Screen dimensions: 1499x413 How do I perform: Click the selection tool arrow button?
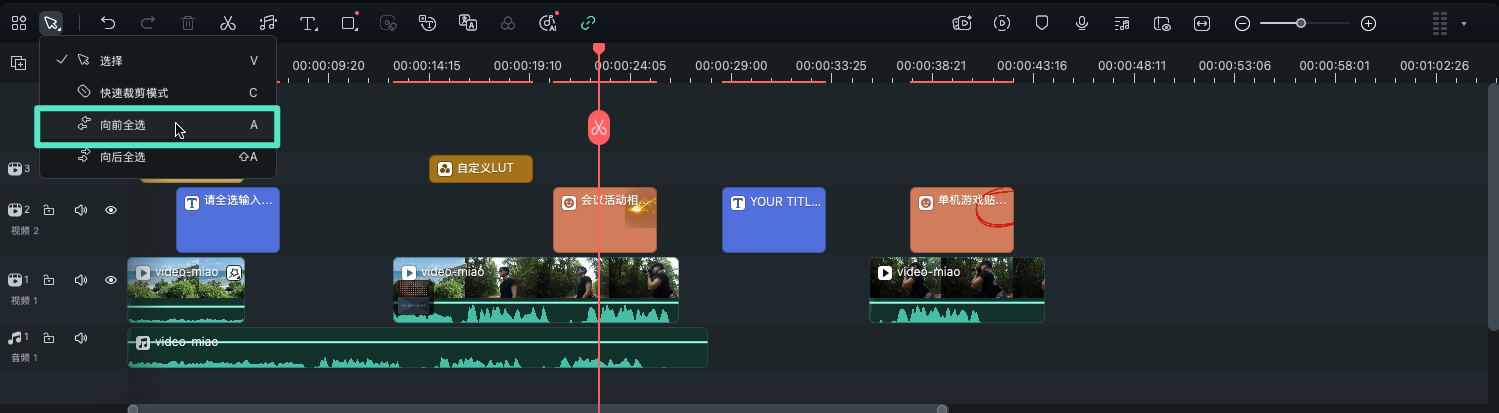click(x=52, y=23)
